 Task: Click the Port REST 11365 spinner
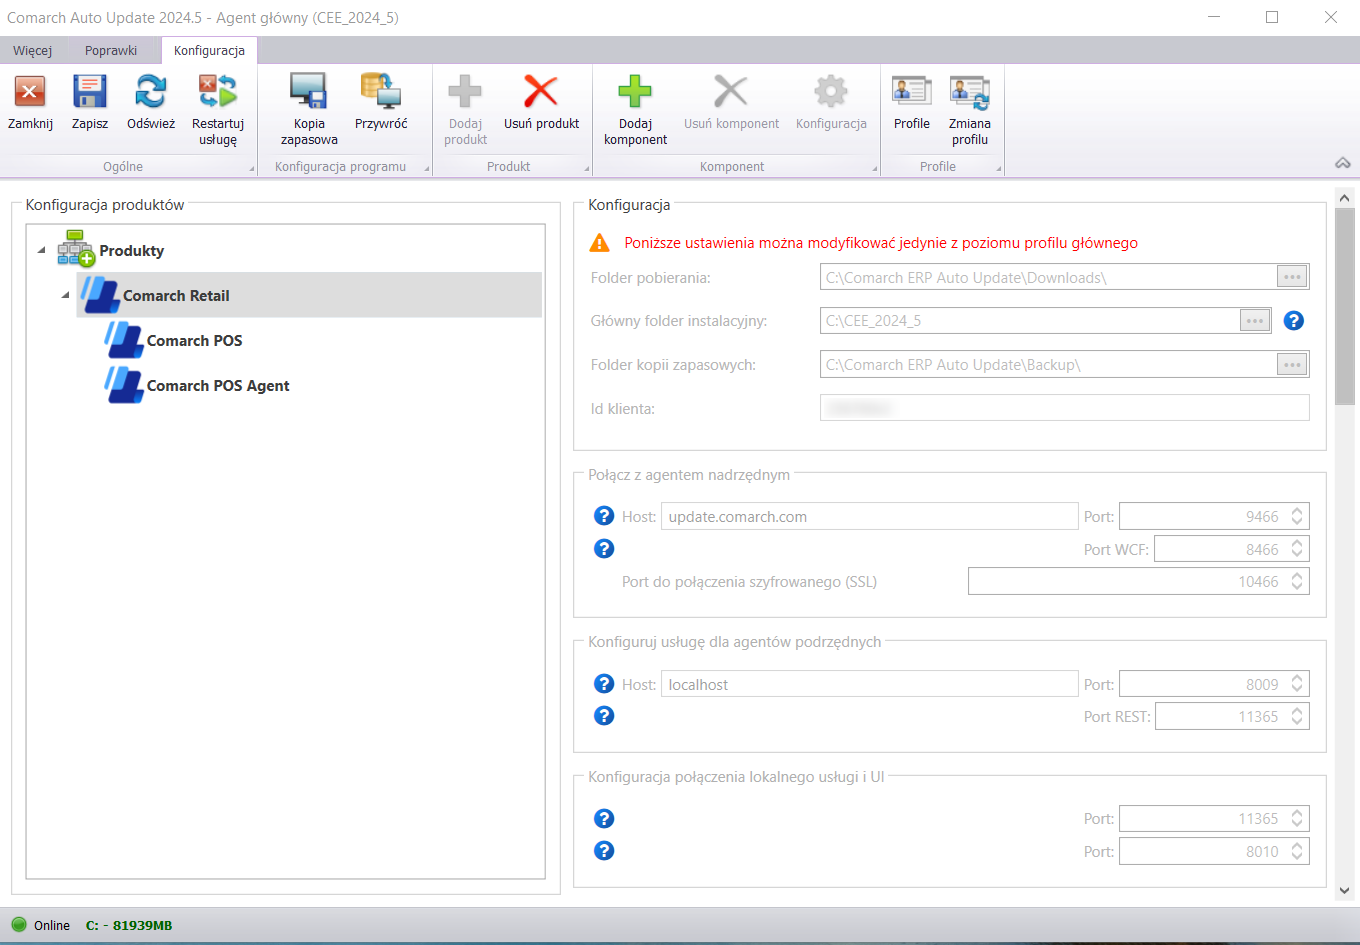(x=1297, y=716)
